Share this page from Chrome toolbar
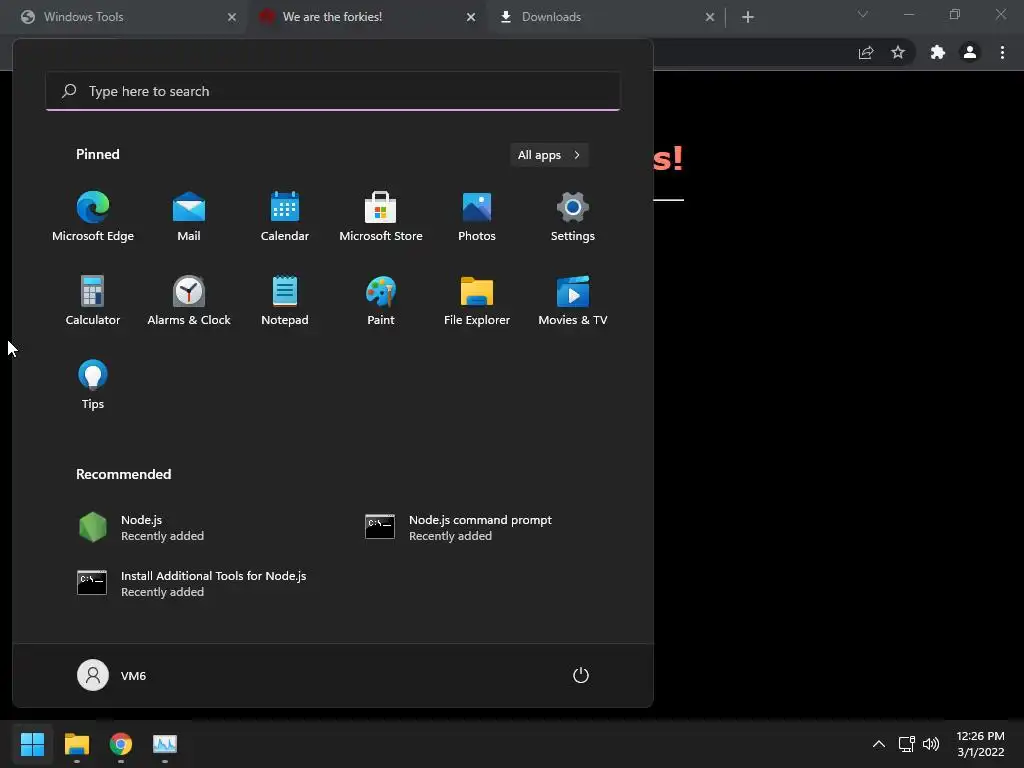The height and width of the screenshot is (768, 1024). click(x=866, y=53)
